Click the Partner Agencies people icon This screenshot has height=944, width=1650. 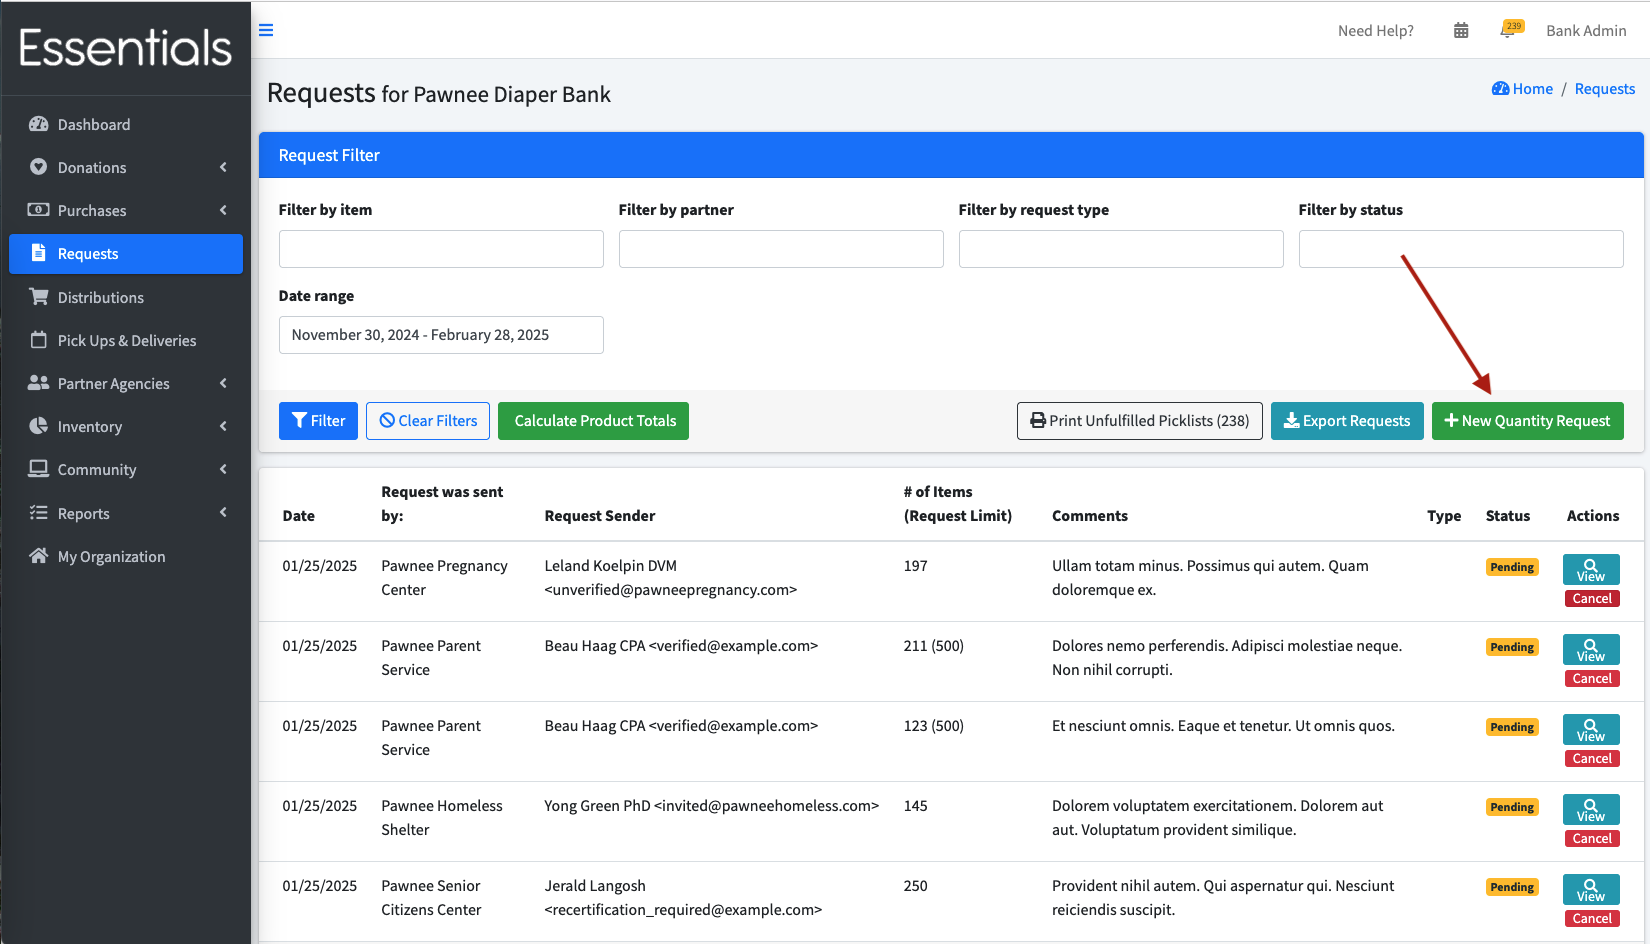39,383
